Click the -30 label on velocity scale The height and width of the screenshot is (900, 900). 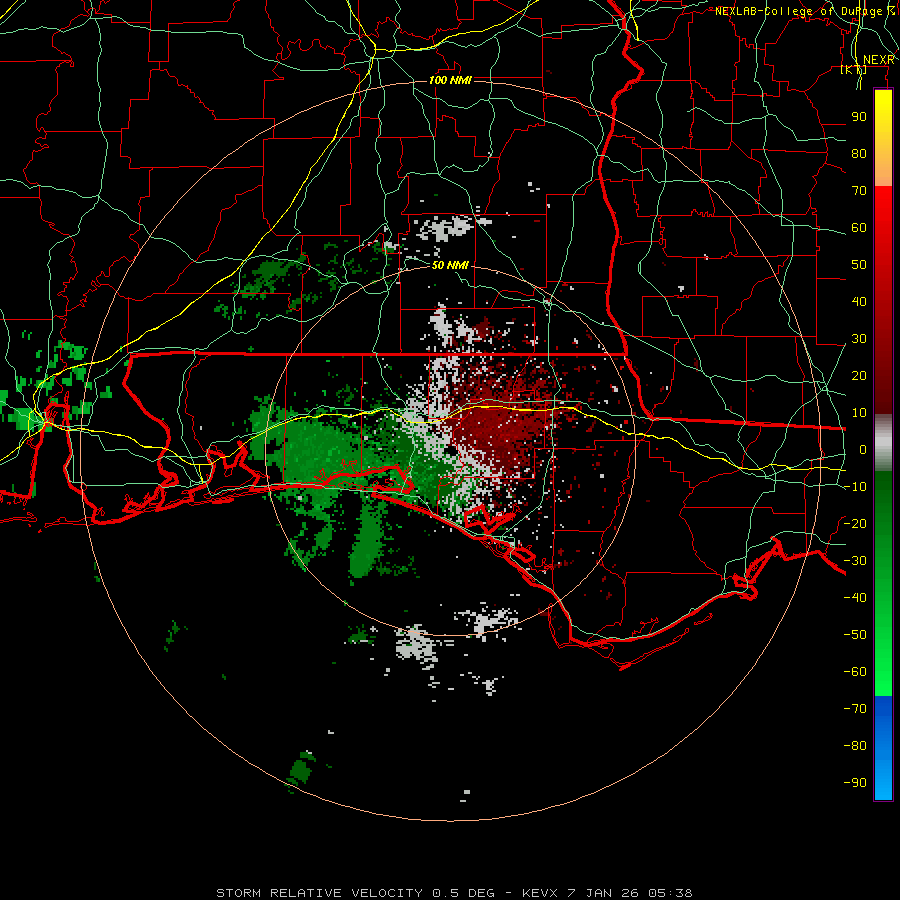[x=855, y=561]
